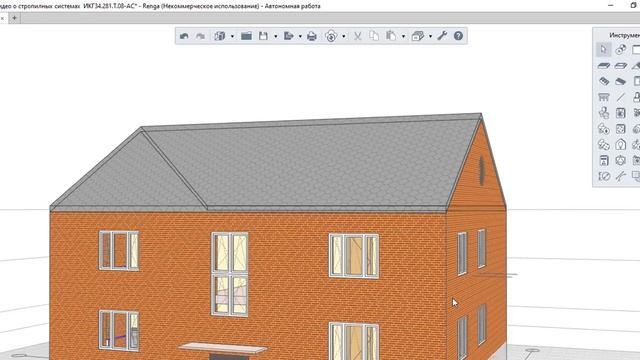This screenshot has height=360, width=640.
Task: Select the tool with dotted-square icon
Action: pos(620,129)
